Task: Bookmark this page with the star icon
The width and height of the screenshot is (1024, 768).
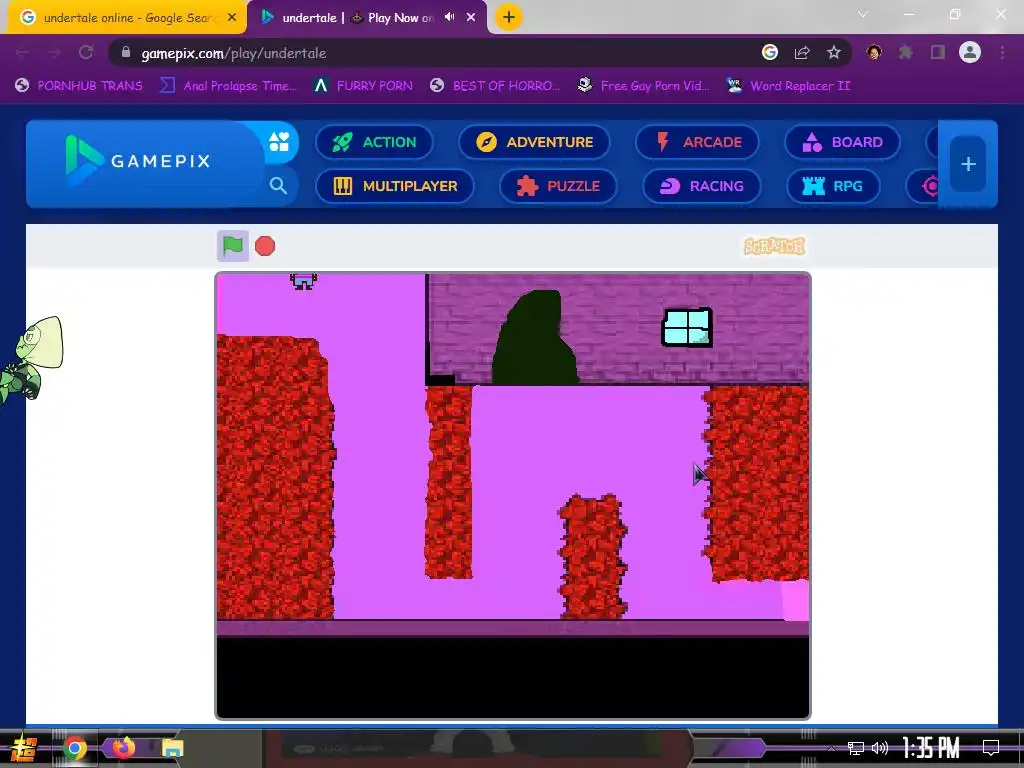Action: pos(834,52)
